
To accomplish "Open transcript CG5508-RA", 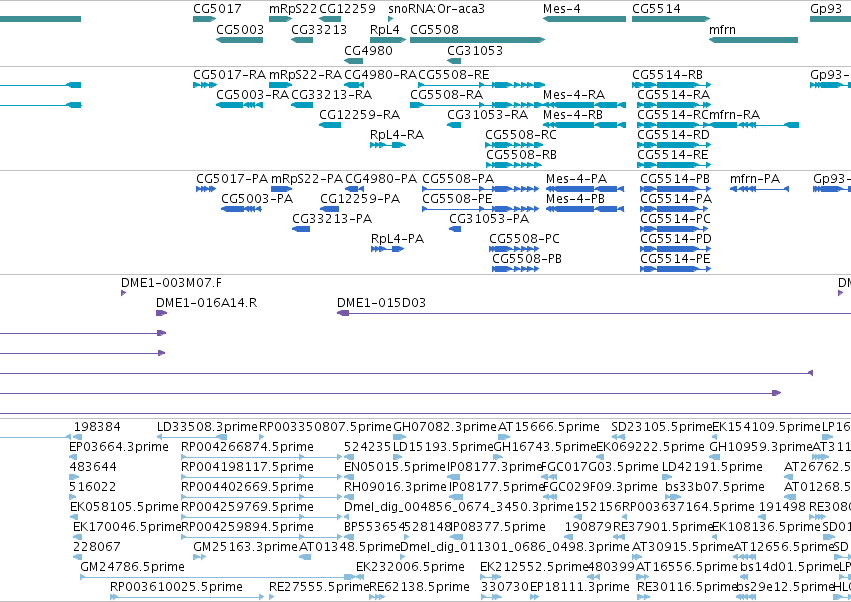I will 477,105.
